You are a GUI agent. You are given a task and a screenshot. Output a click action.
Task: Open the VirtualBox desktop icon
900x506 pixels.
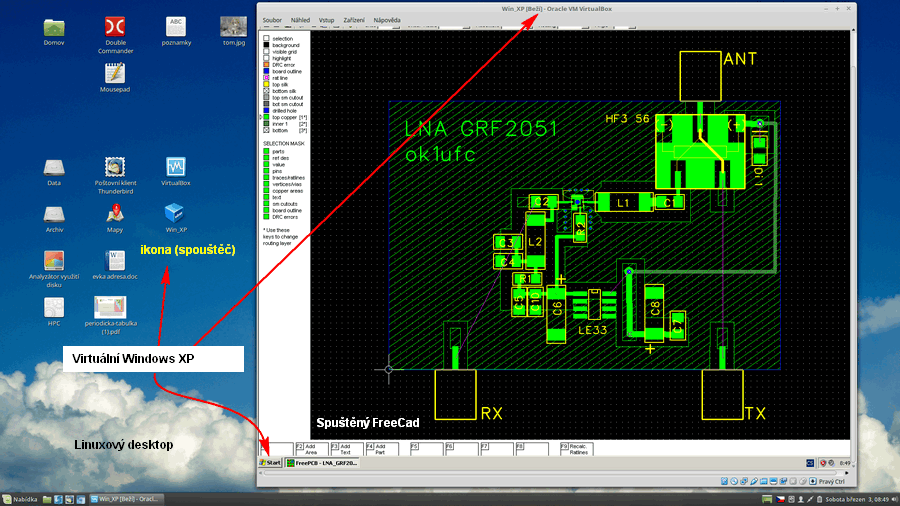pos(175,167)
